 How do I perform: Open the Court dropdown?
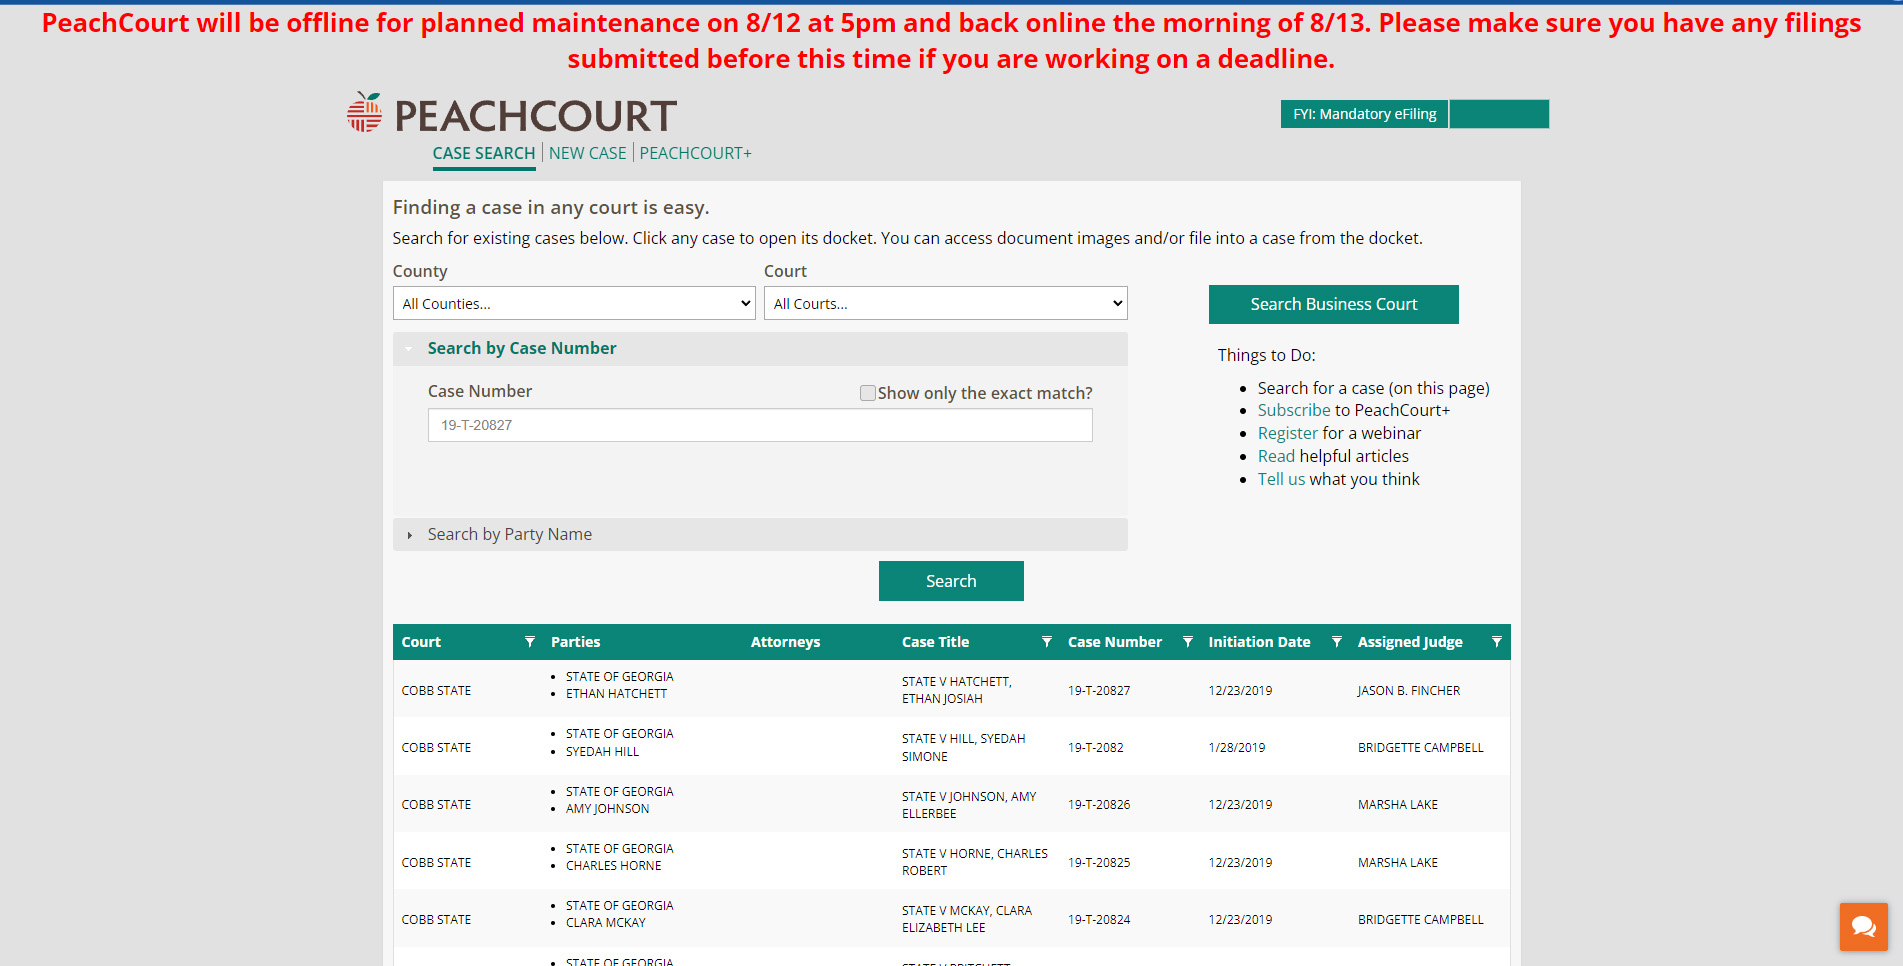946,303
